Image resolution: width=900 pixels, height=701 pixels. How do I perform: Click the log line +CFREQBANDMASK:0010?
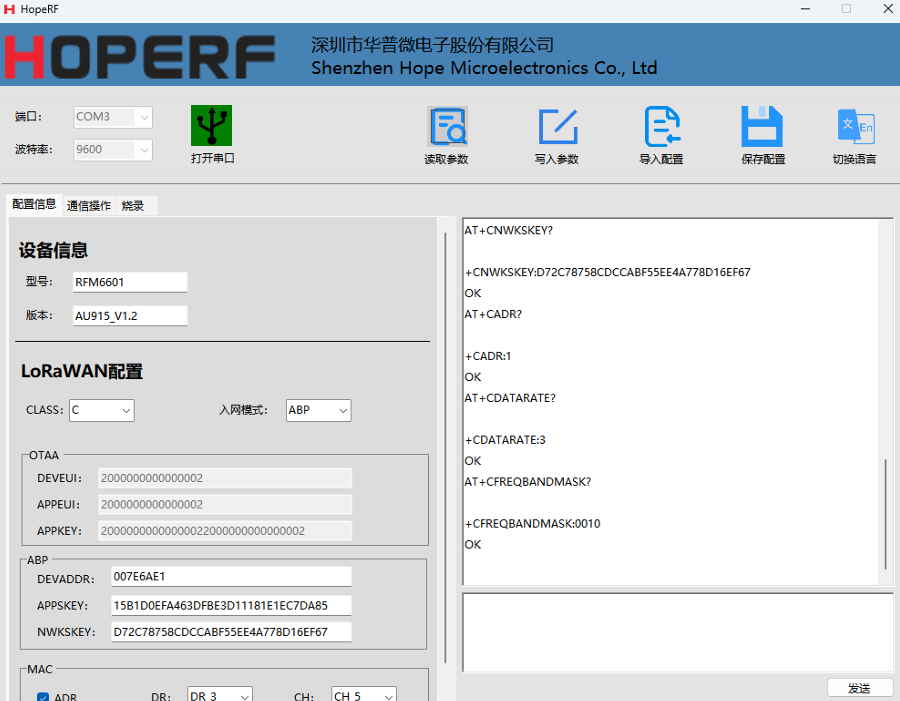(532, 524)
